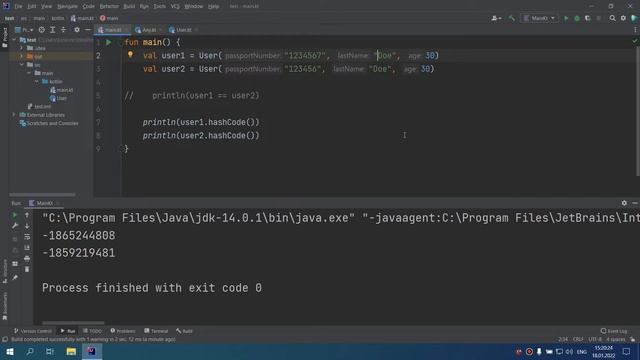Clear all Run console output with the trash icon
This screenshot has width=640, height=360.
tap(27, 269)
